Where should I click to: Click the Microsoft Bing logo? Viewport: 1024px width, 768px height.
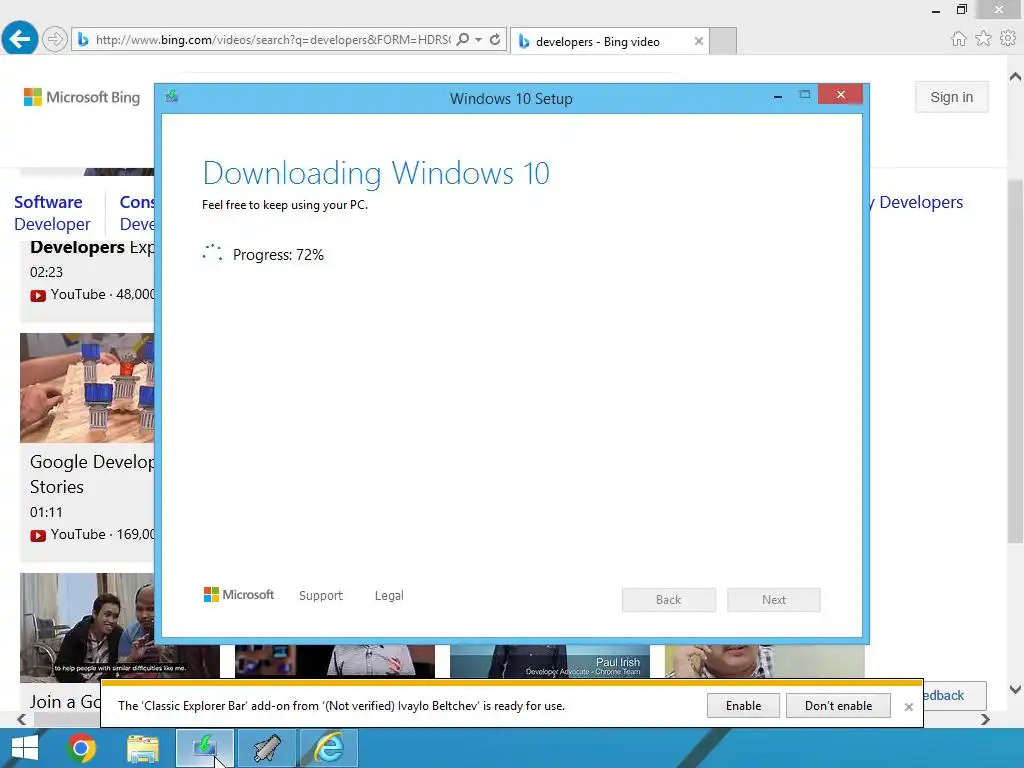click(82, 97)
